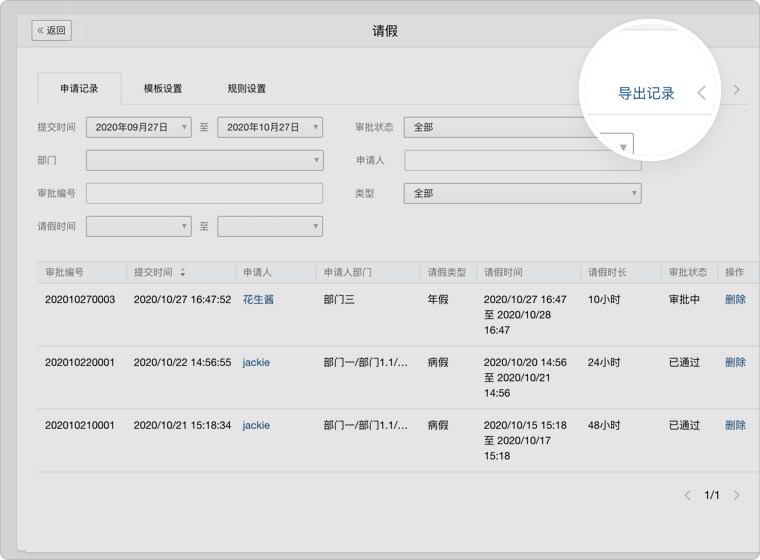Click the 年假 leave type cell
This screenshot has width=760, height=560.
pyautogui.click(x=438, y=300)
